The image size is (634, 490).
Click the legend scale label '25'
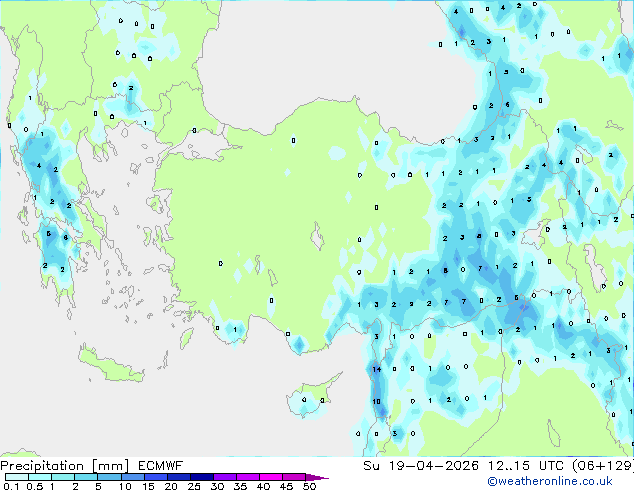tap(194, 486)
